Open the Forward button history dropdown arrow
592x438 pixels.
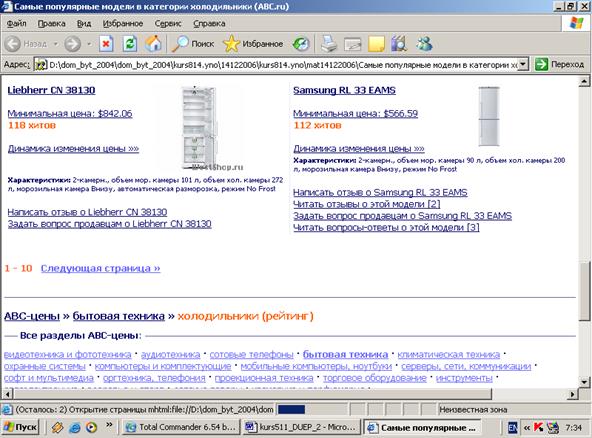point(89,44)
